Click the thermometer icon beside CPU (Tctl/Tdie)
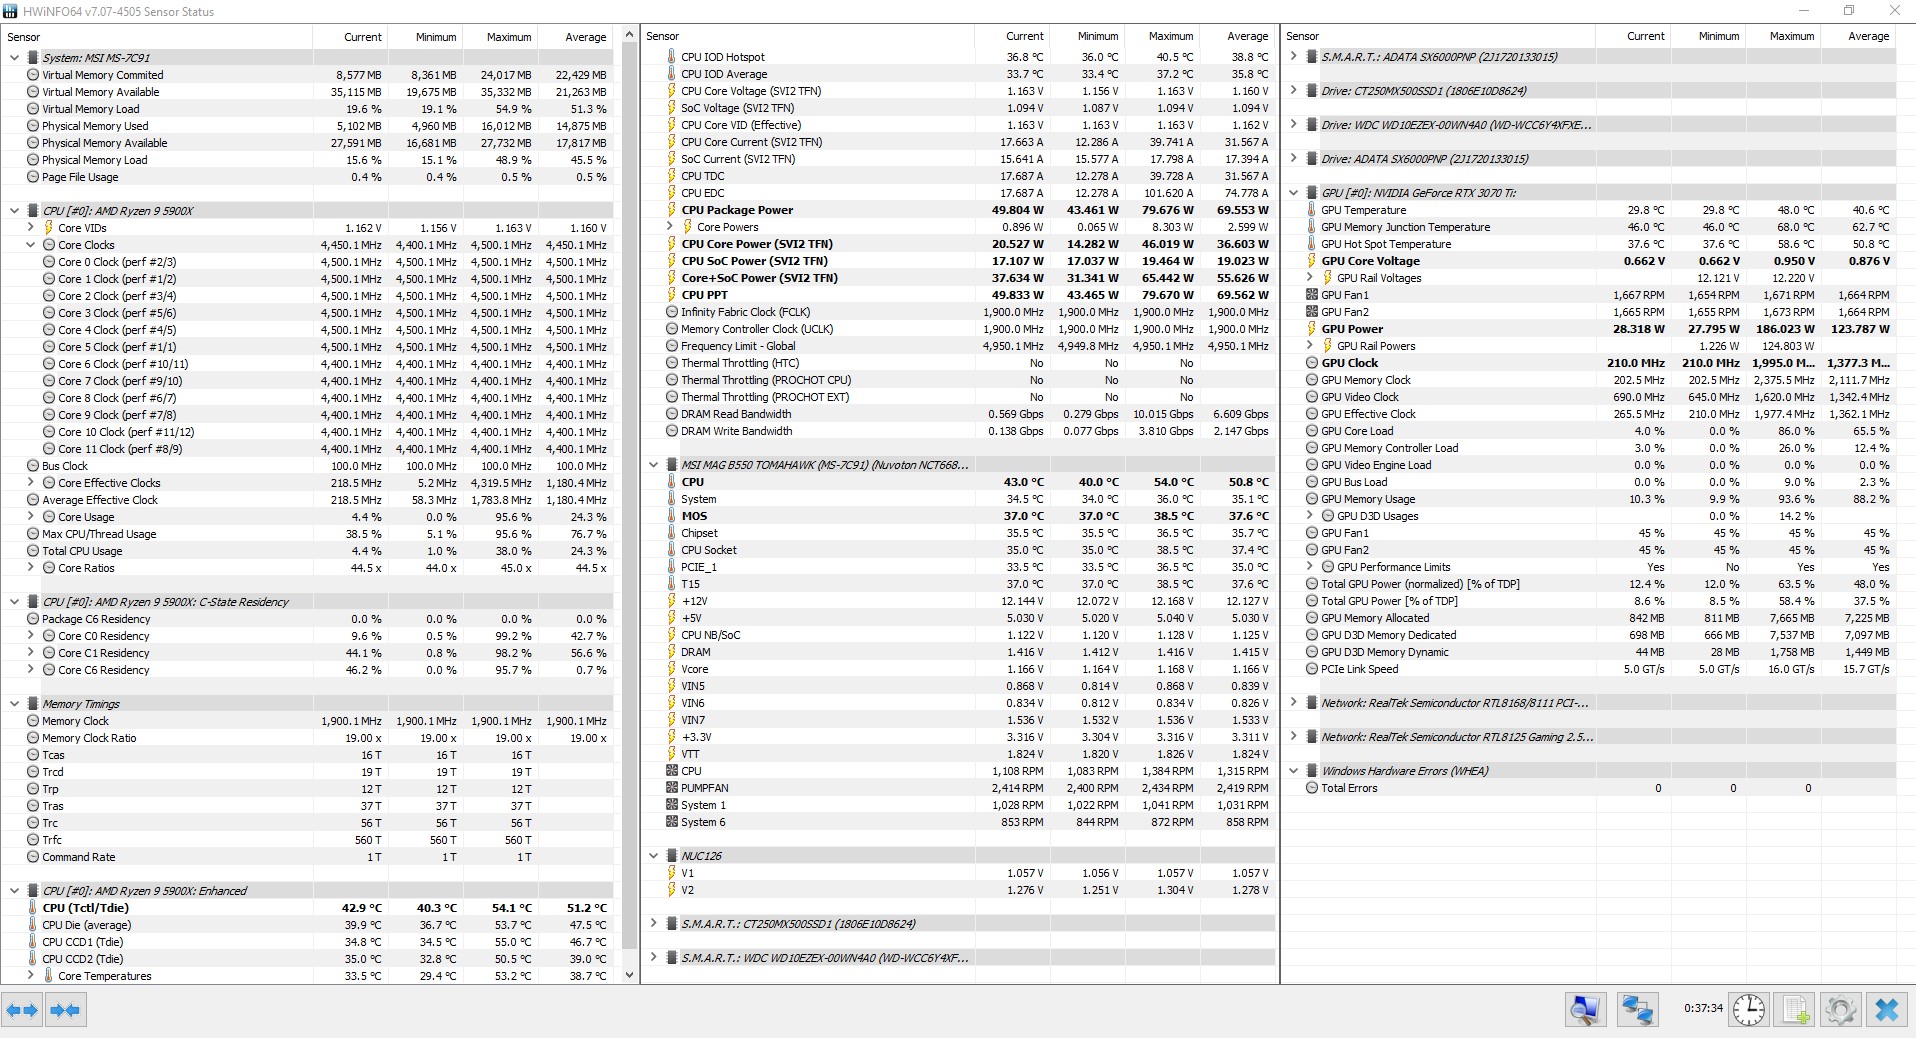 click(x=33, y=908)
